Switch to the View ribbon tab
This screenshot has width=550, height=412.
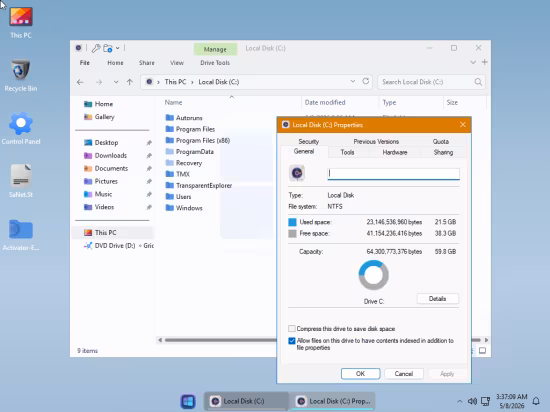[177, 63]
